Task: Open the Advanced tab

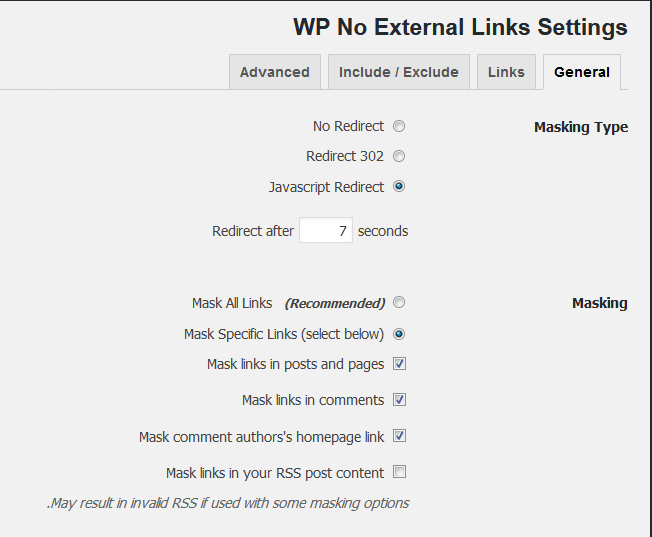Action: coord(274,72)
